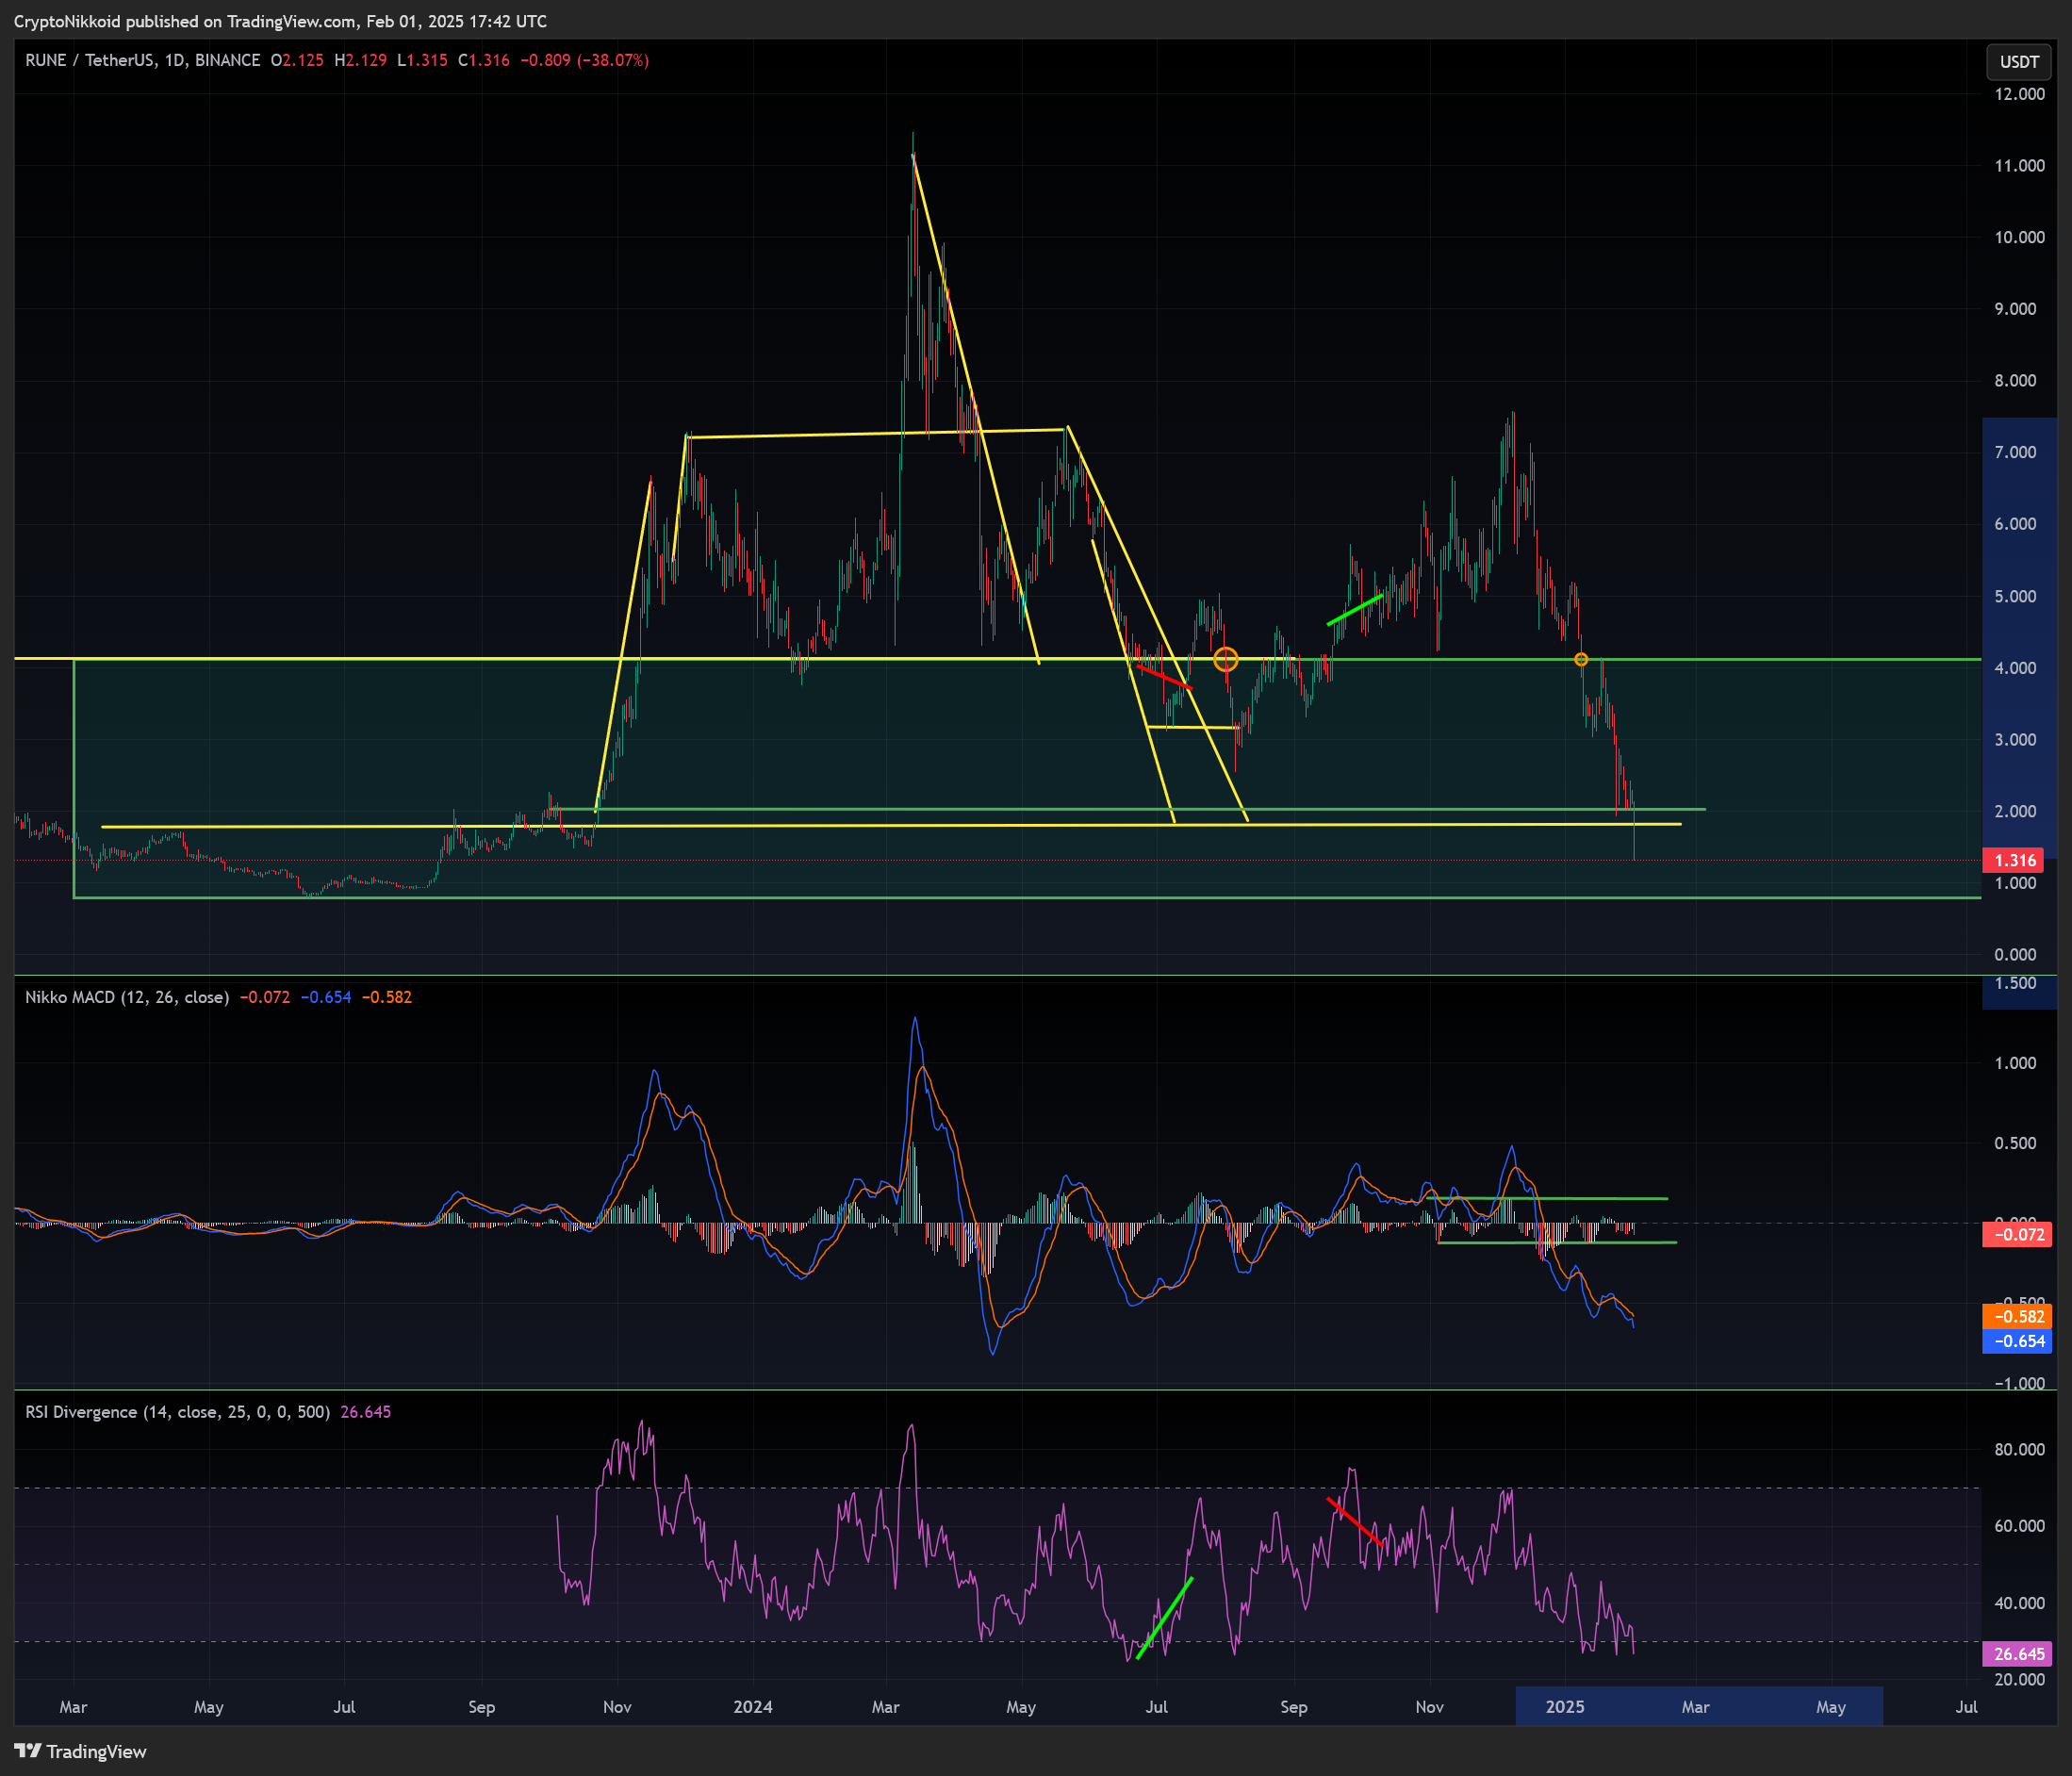
Task: Click the 1.316 current price label
Action: (x=2014, y=860)
